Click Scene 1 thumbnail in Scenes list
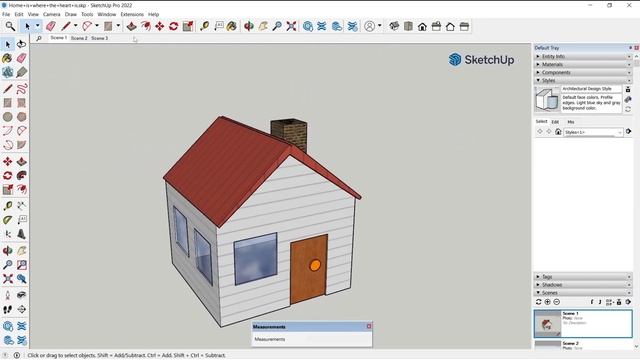 [548, 324]
